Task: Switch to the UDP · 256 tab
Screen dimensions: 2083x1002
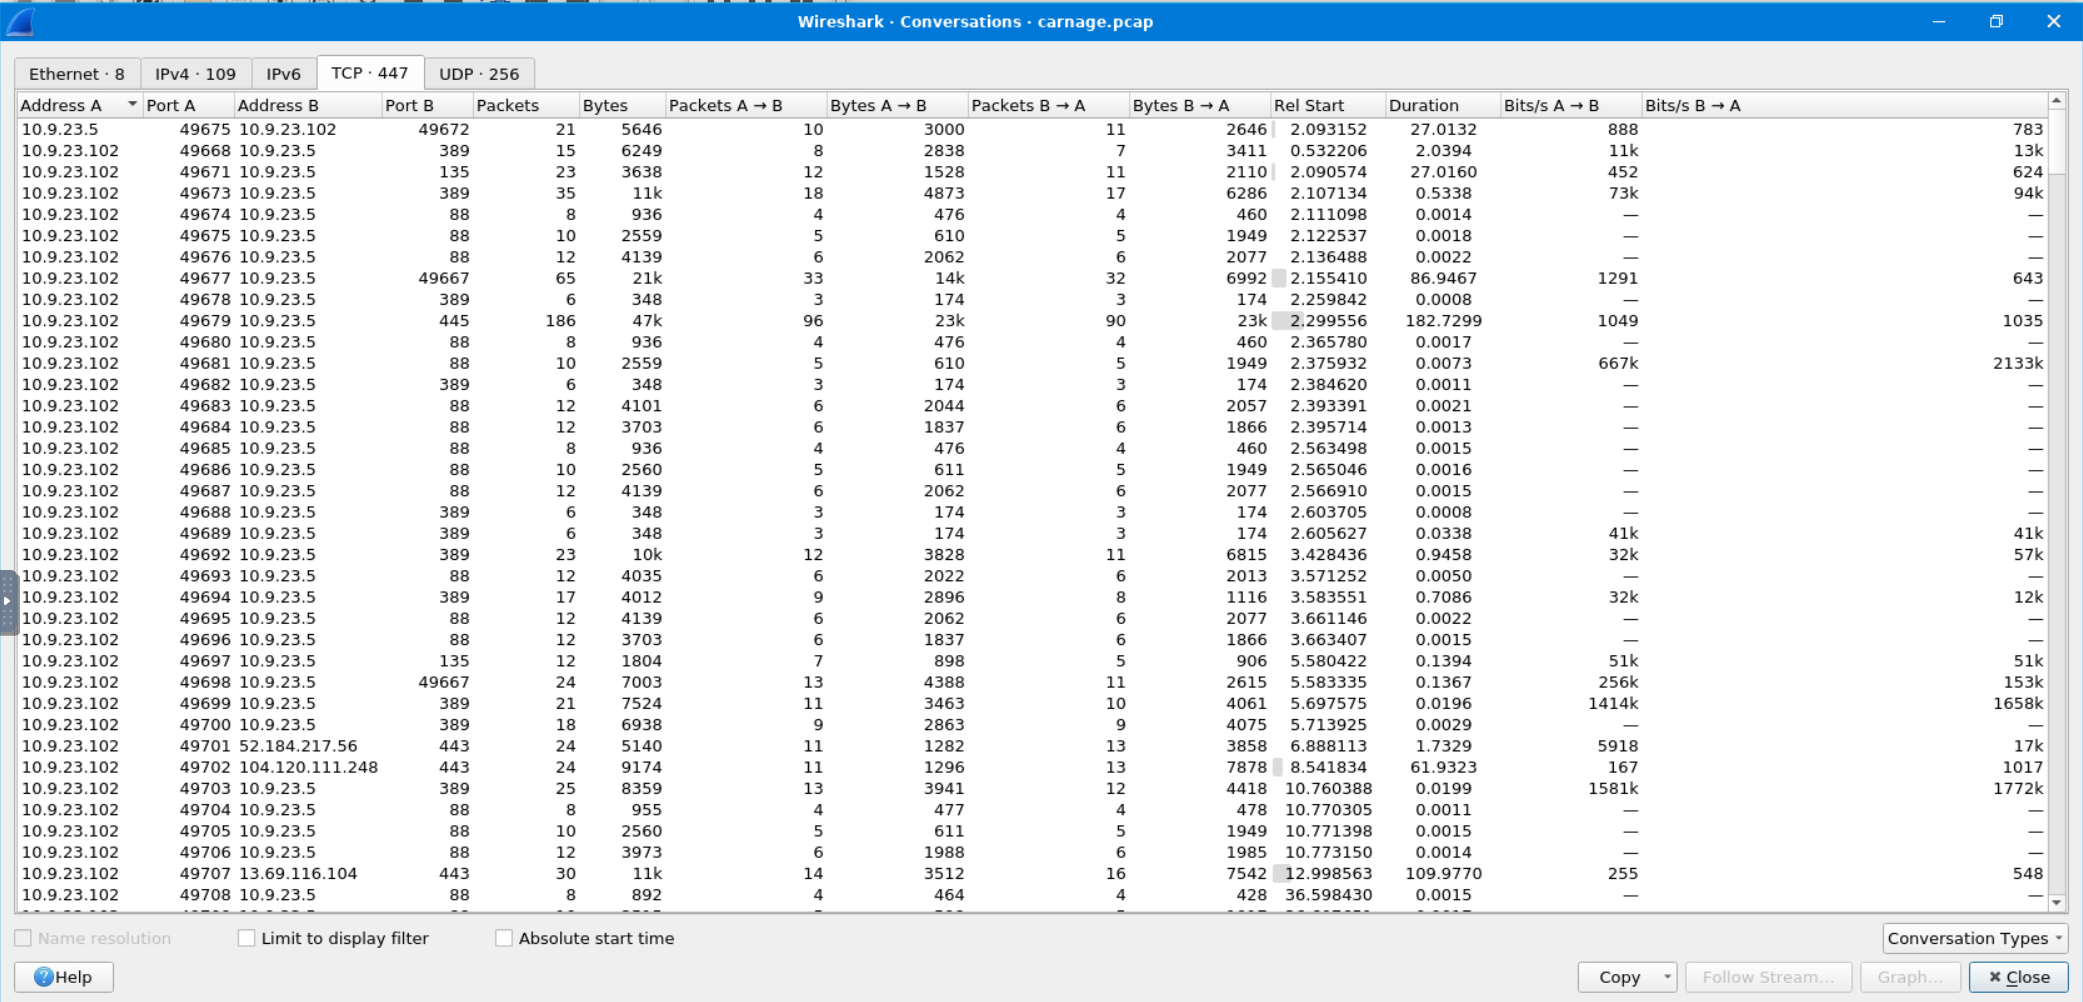Action: click(x=479, y=74)
